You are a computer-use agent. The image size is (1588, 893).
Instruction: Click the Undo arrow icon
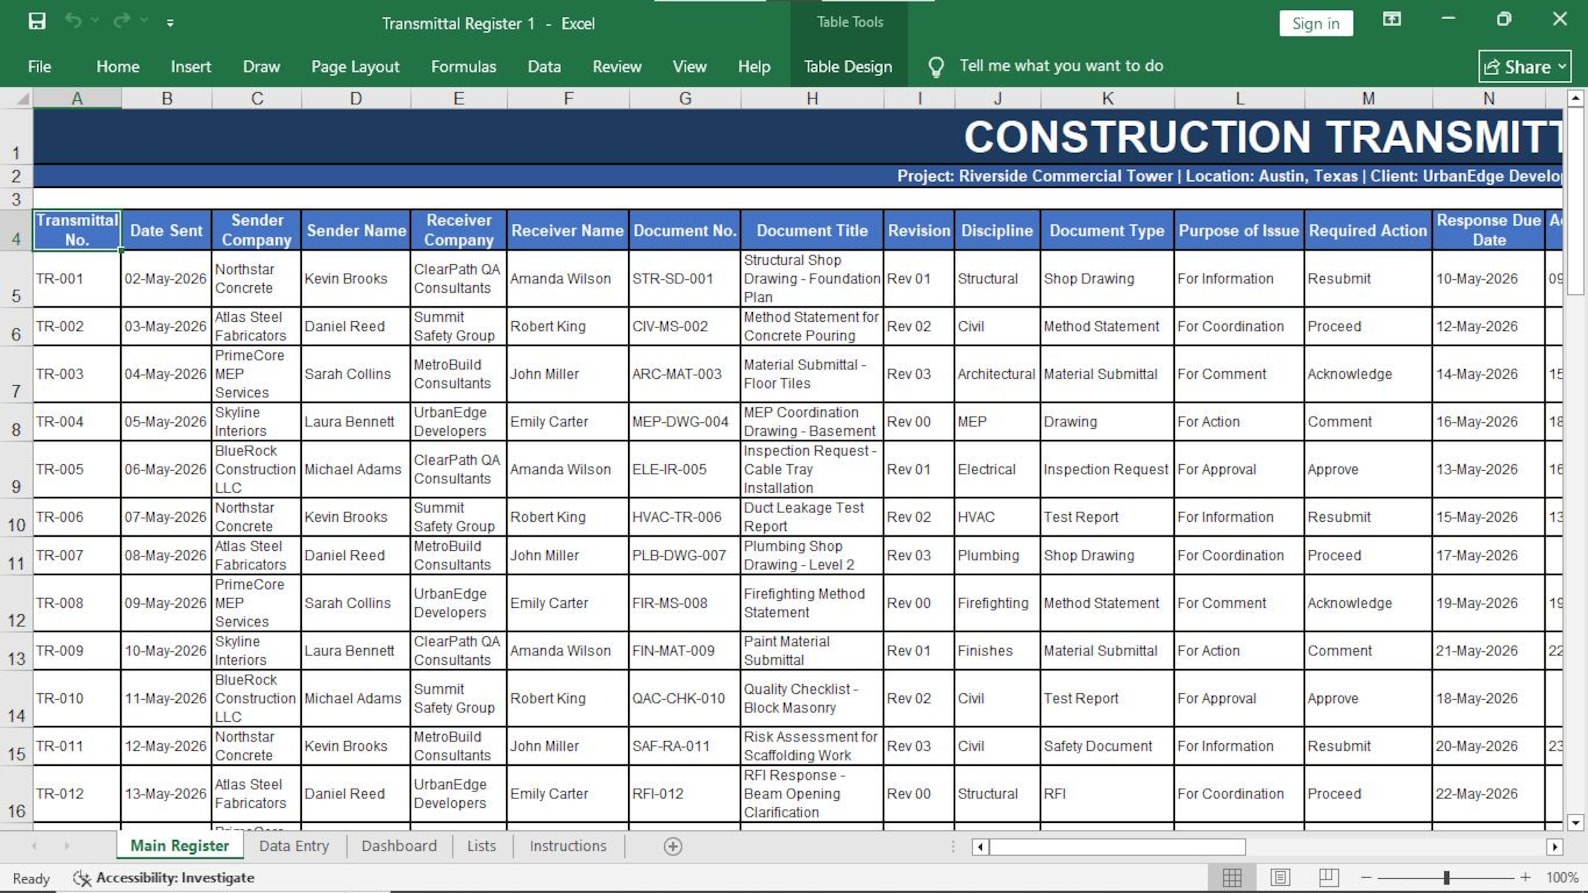[73, 21]
